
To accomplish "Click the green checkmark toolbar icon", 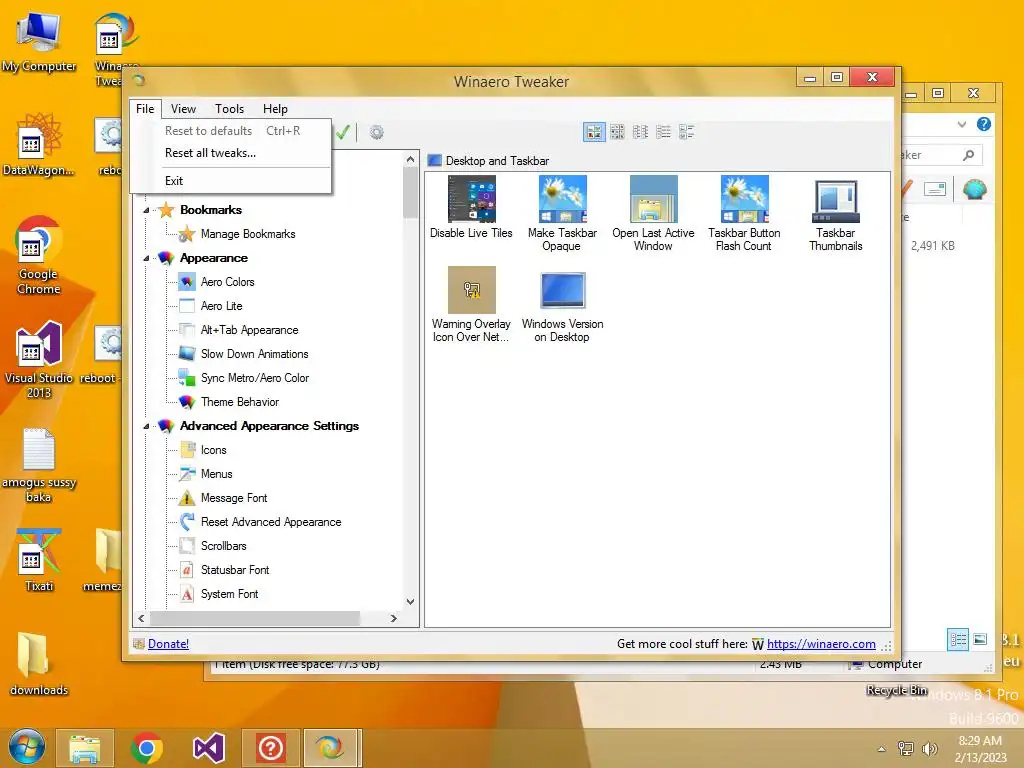I will point(343,133).
